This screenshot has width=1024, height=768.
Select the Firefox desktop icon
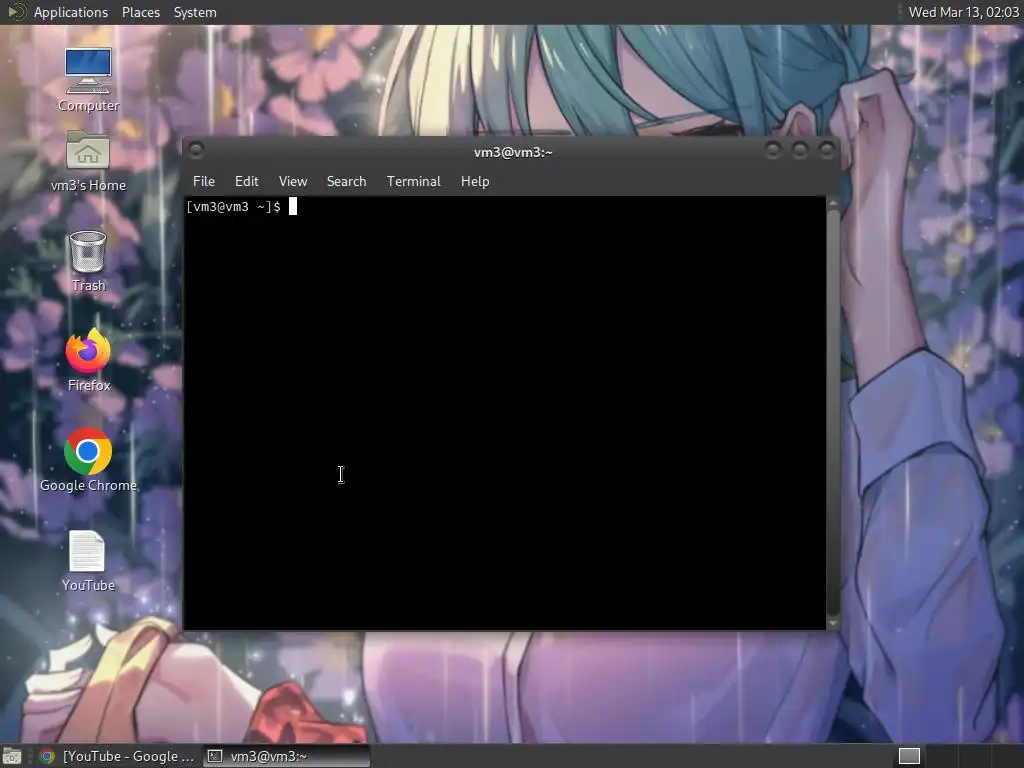click(88, 360)
